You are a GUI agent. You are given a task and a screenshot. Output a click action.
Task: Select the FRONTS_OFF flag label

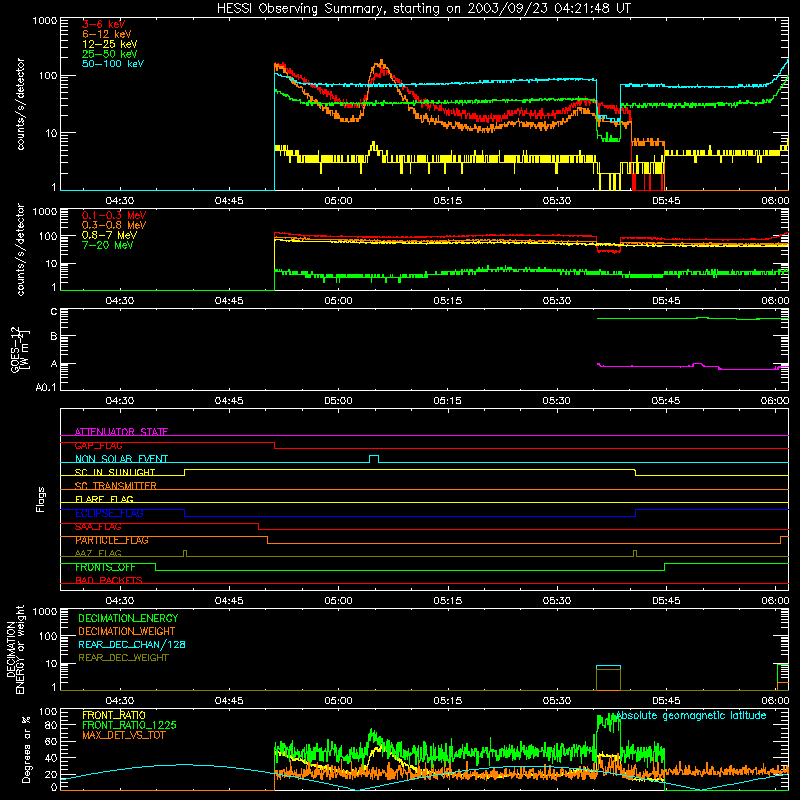pyautogui.click(x=105, y=567)
